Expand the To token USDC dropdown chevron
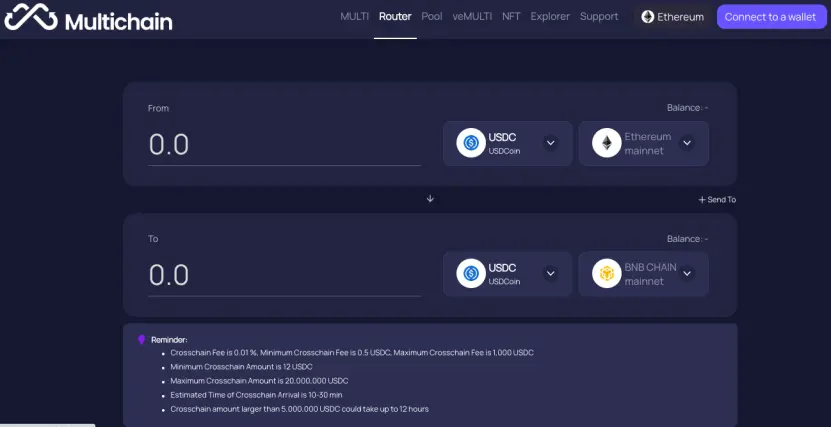Screen dimensions: 831x427 point(551,273)
